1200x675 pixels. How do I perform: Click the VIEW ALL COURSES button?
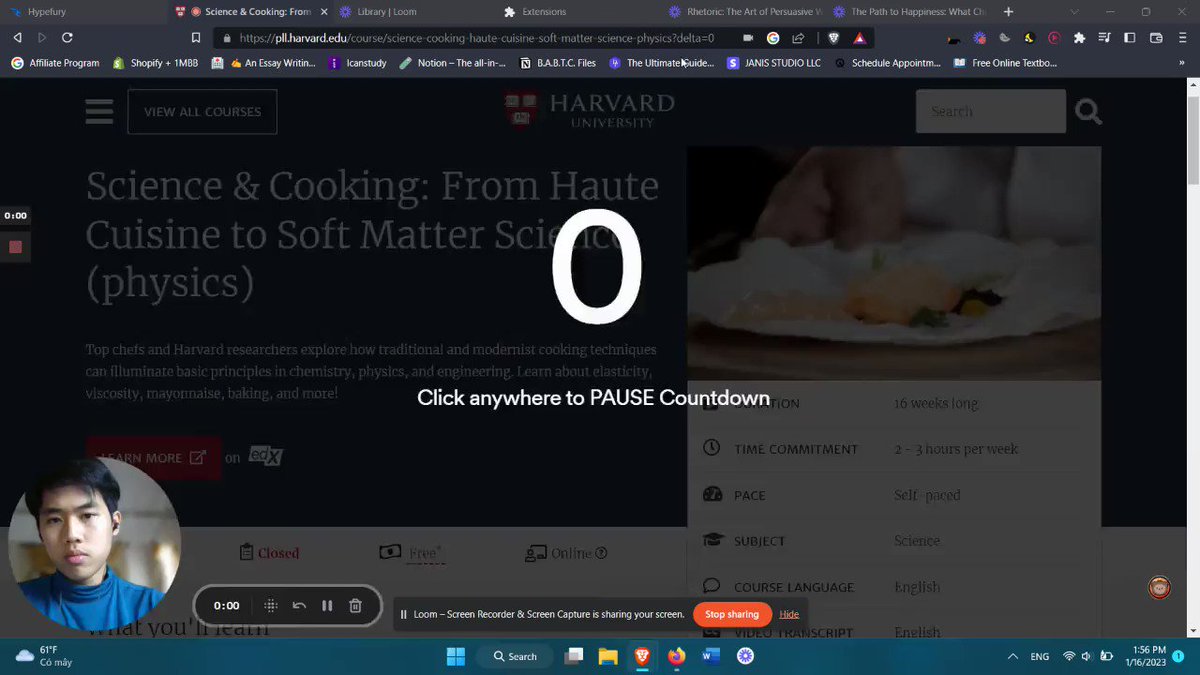[202, 111]
